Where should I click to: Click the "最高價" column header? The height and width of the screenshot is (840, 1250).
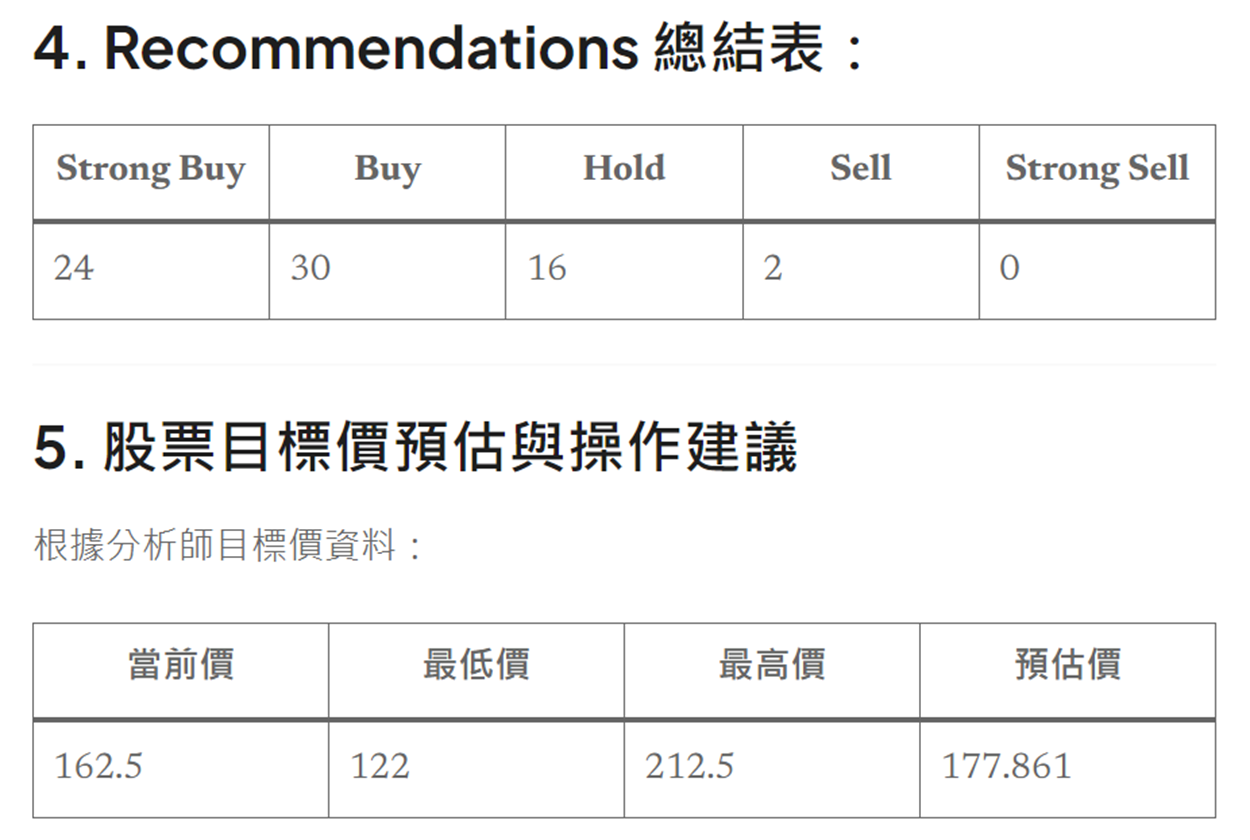[x=772, y=665]
